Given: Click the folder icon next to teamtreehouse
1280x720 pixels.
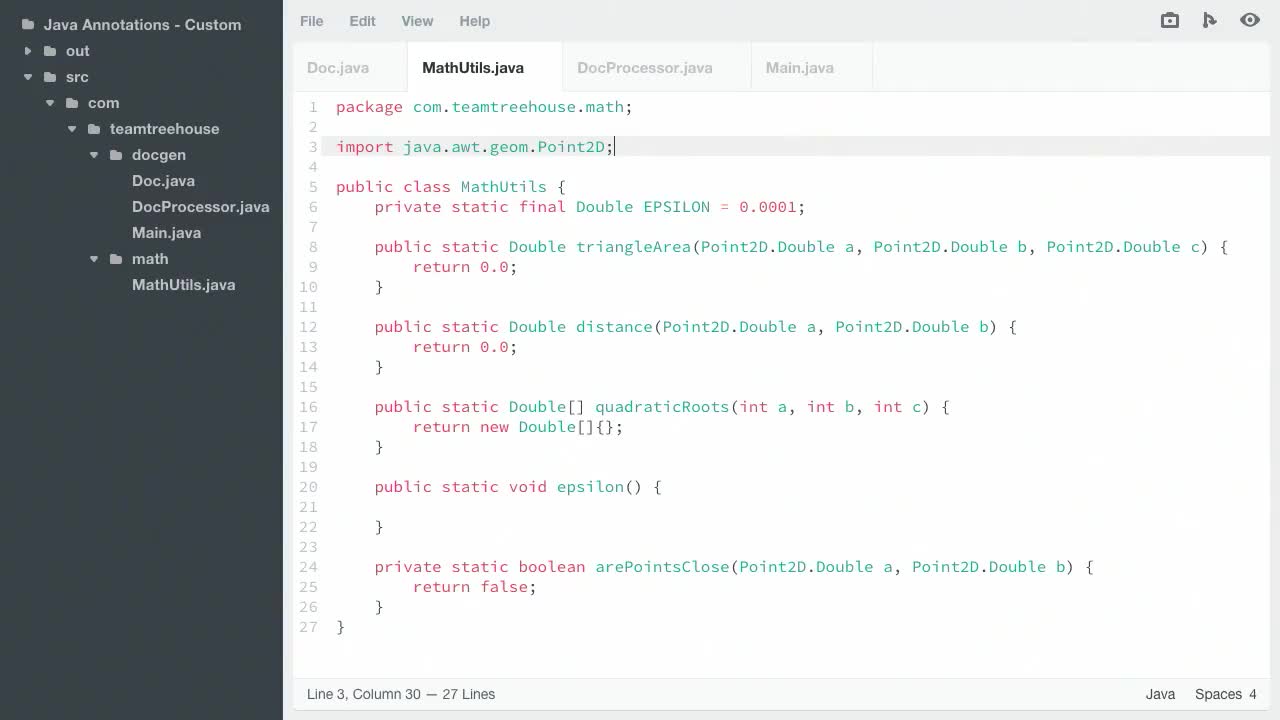Looking at the screenshot, I should (x=93, y=129).
